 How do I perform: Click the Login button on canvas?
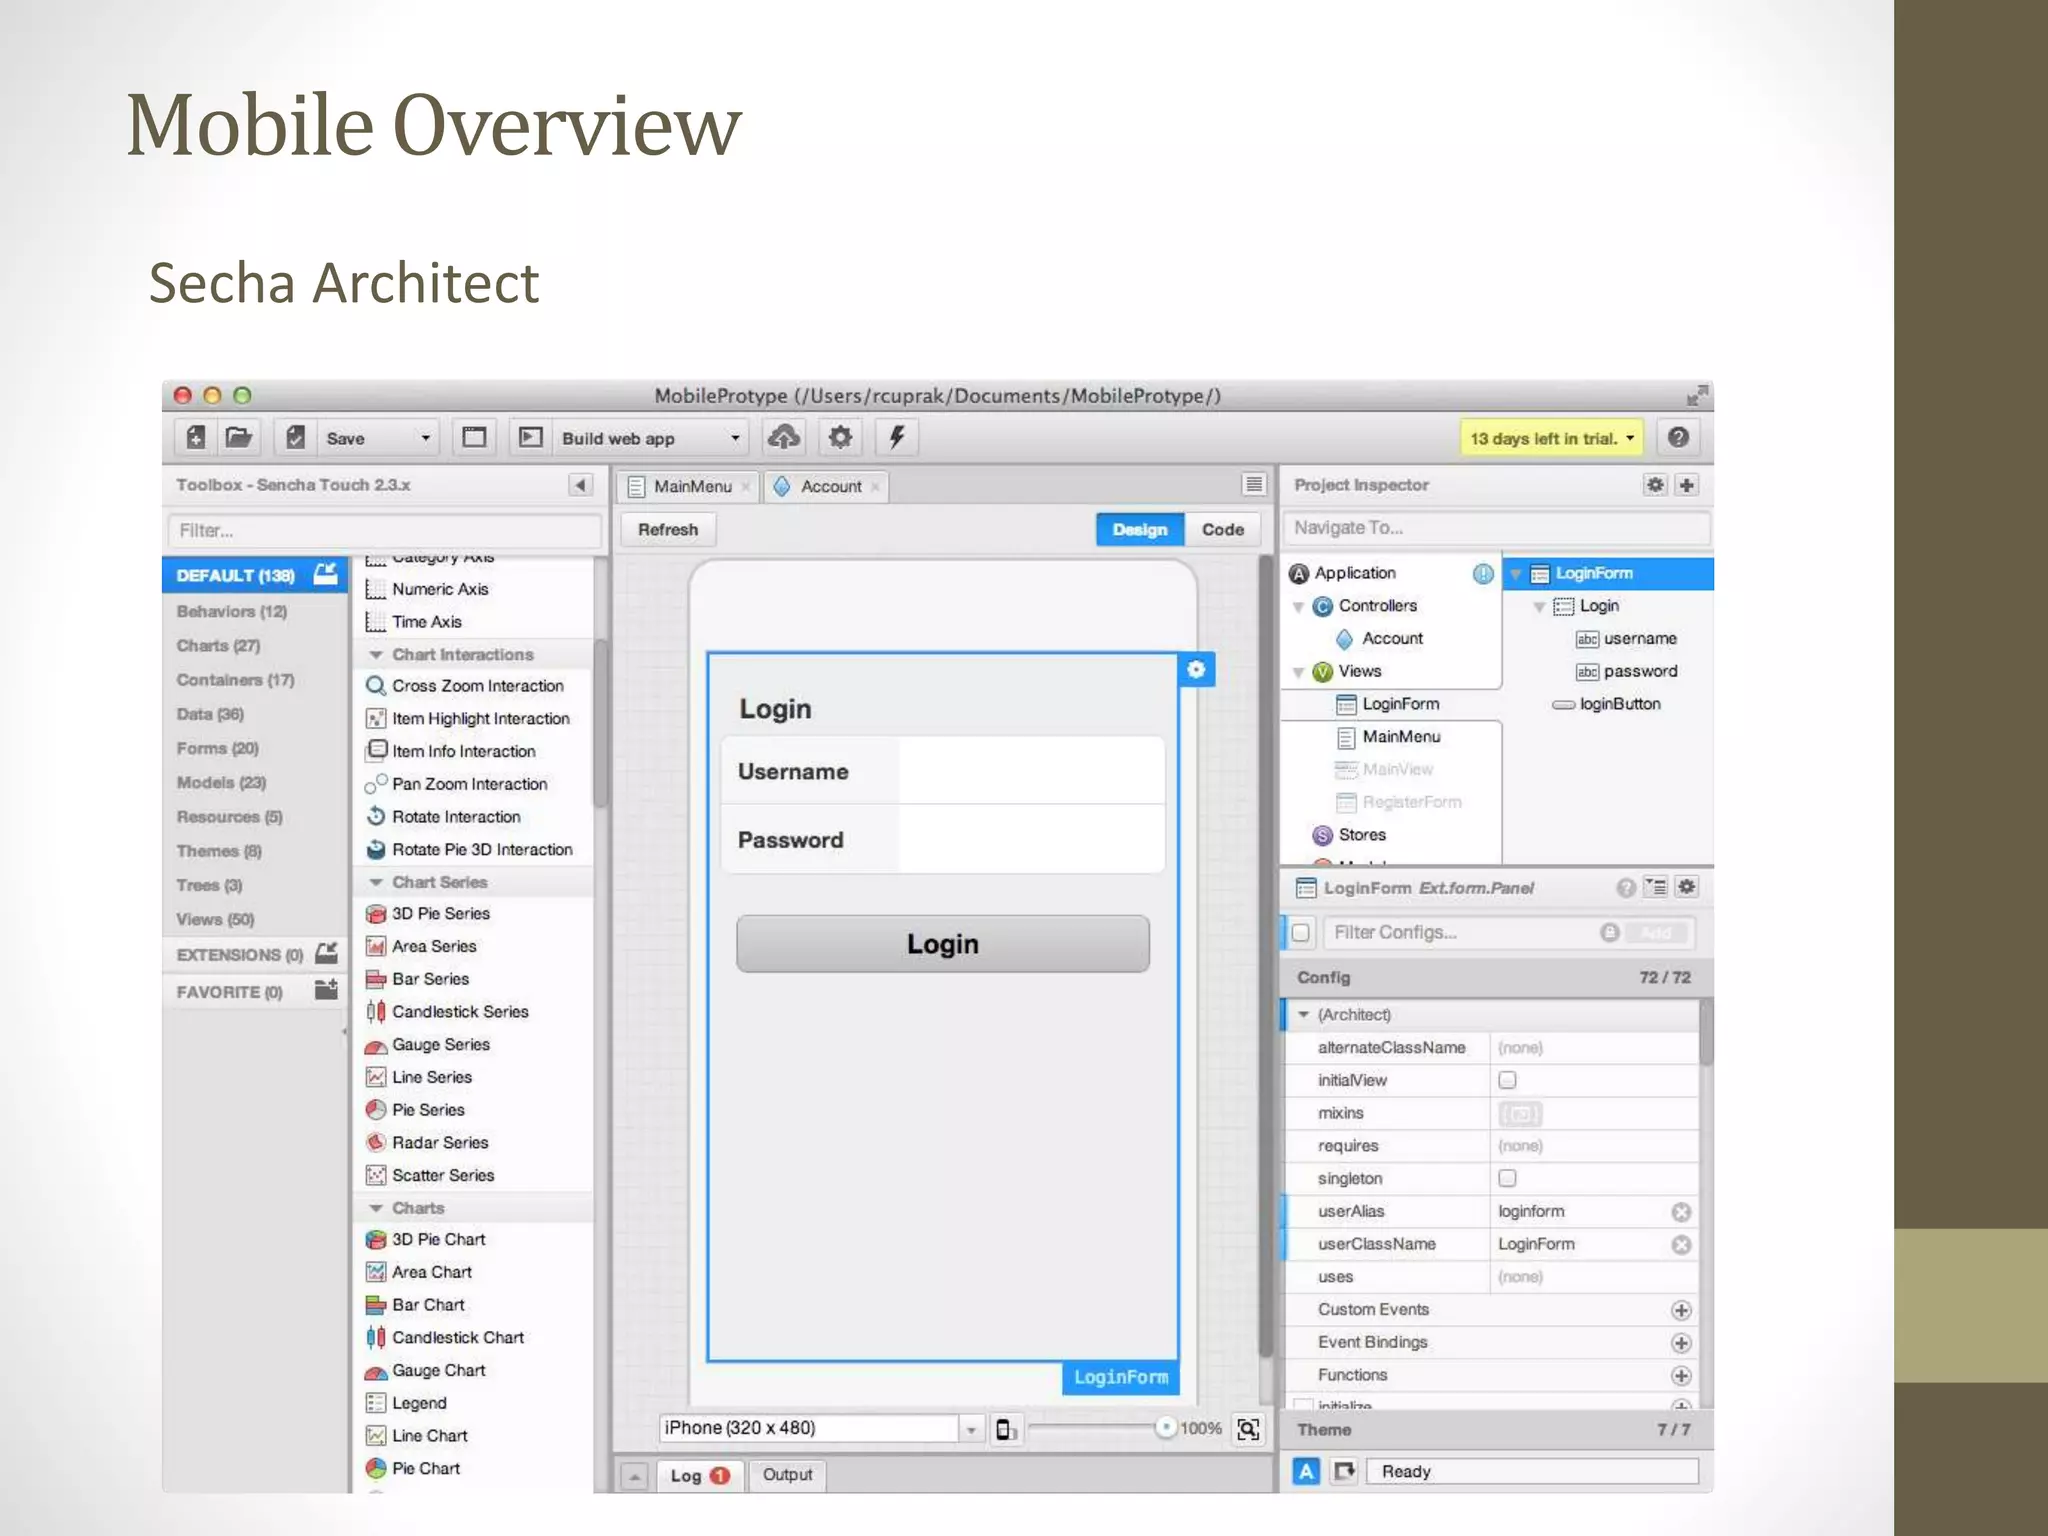[942, 943]
